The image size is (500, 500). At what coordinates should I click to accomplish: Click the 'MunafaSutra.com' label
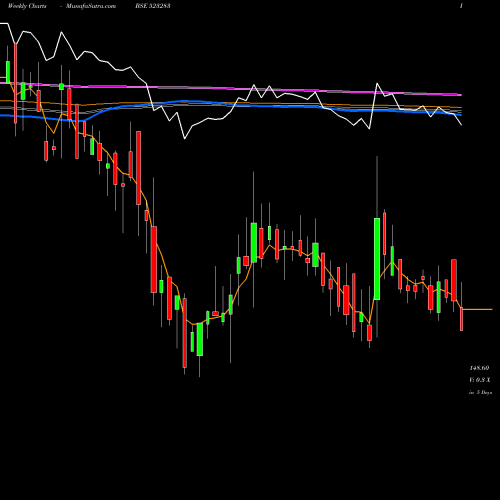[x=91, y=6]
